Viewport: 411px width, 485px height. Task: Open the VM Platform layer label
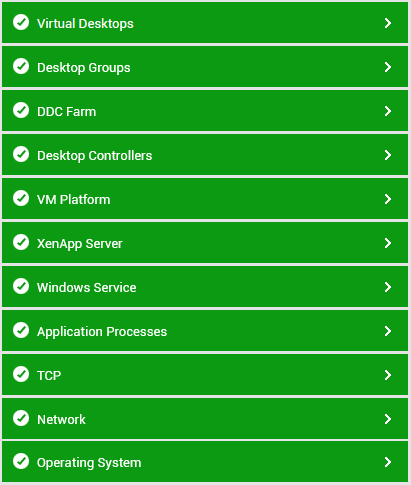point(74,200)
